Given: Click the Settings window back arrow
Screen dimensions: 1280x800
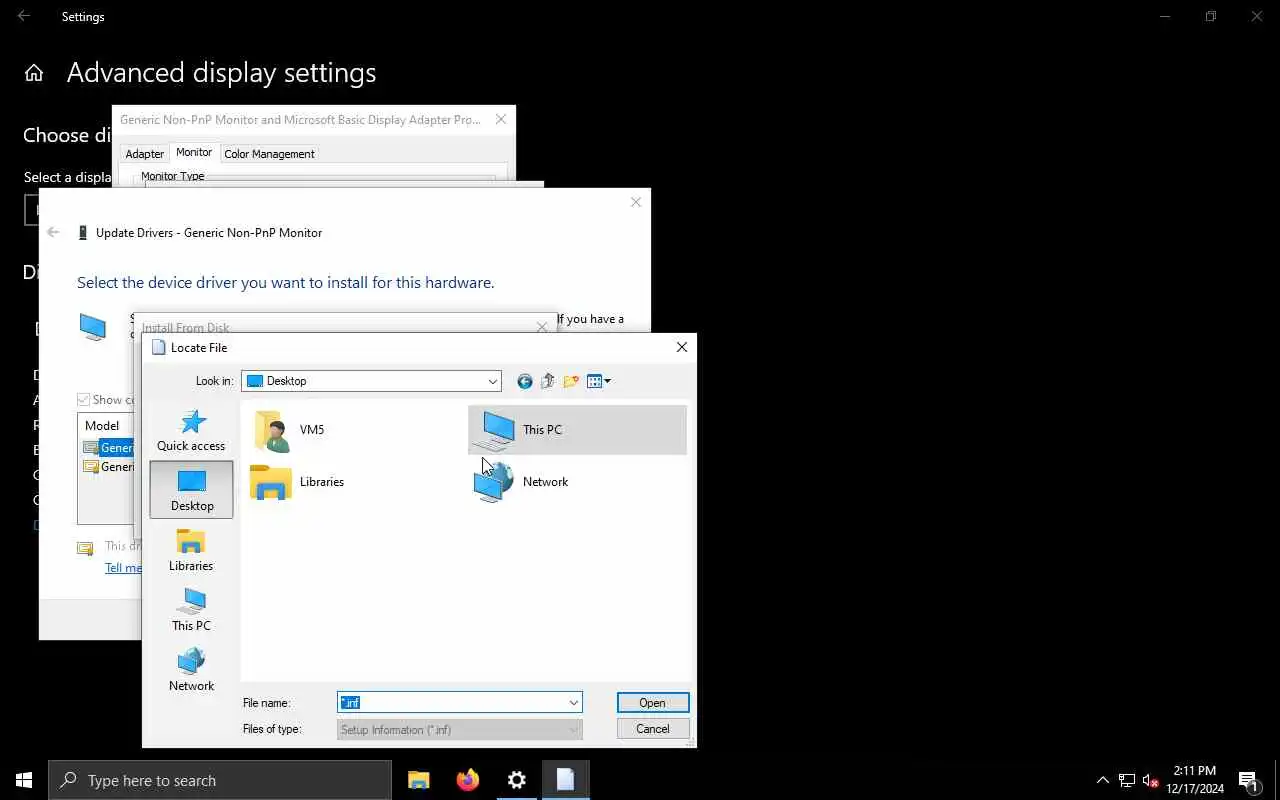Looking at the screenshot, I should click(x=24, y=16).
